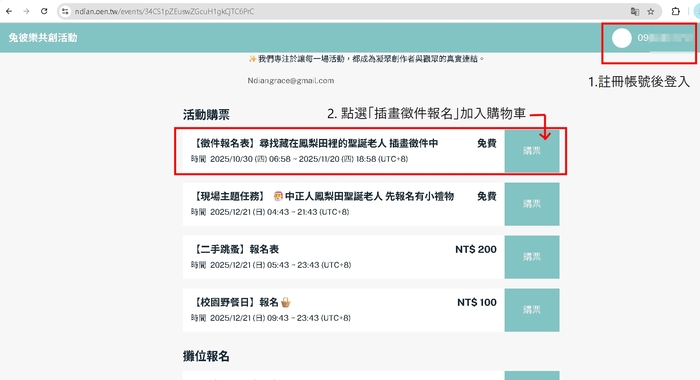Click the NT$ 100 price
The image size is (700, 380).
pos(477,302)
